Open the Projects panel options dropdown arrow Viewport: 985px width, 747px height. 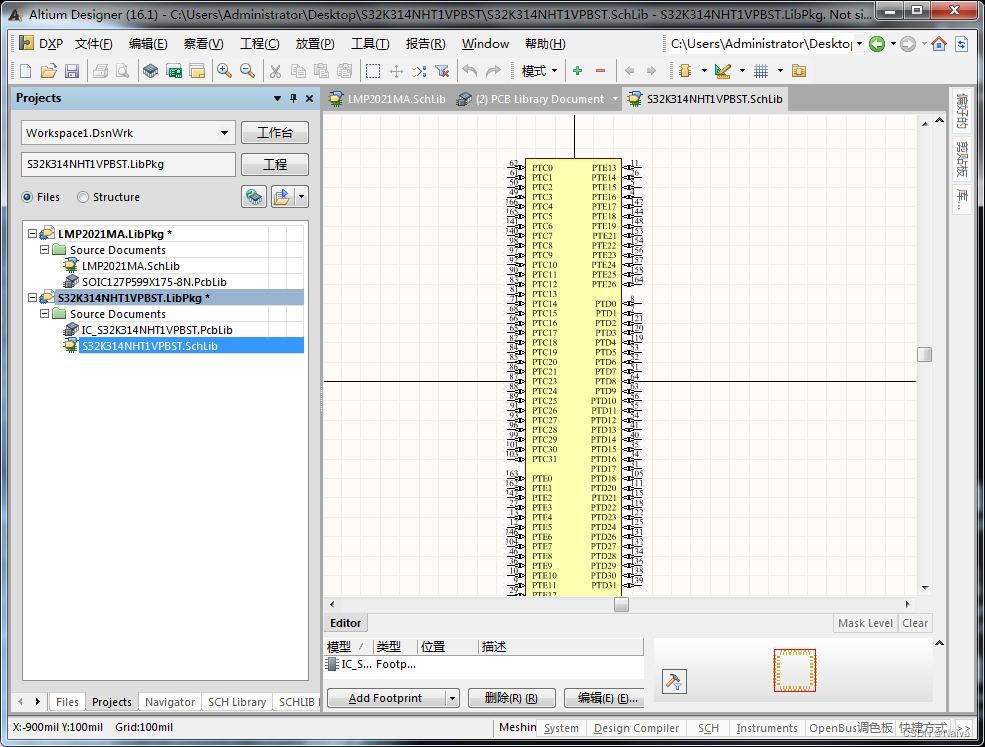click(x=277, y=98)
